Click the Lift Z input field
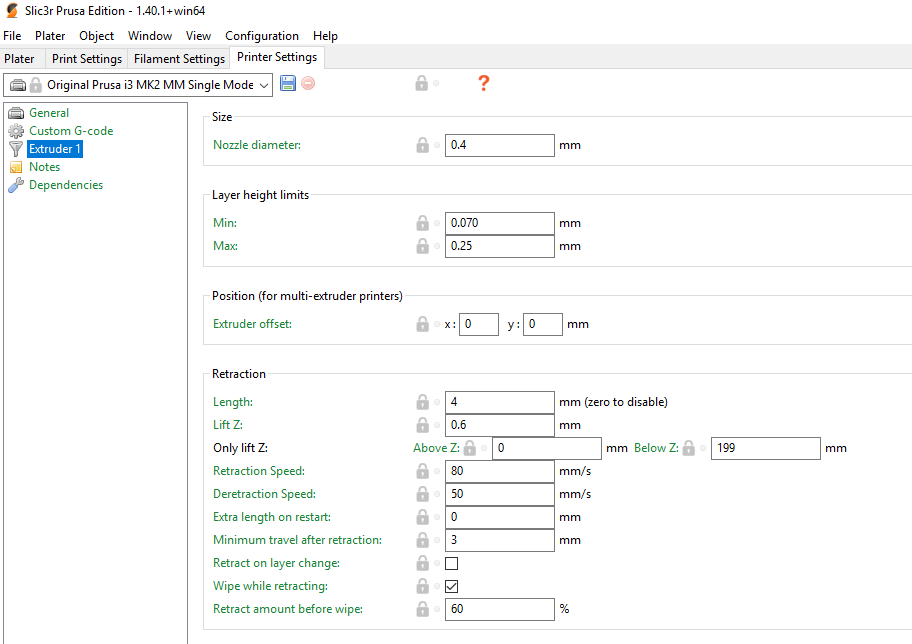This screenshot has width=912, height=644. point(500,425)
